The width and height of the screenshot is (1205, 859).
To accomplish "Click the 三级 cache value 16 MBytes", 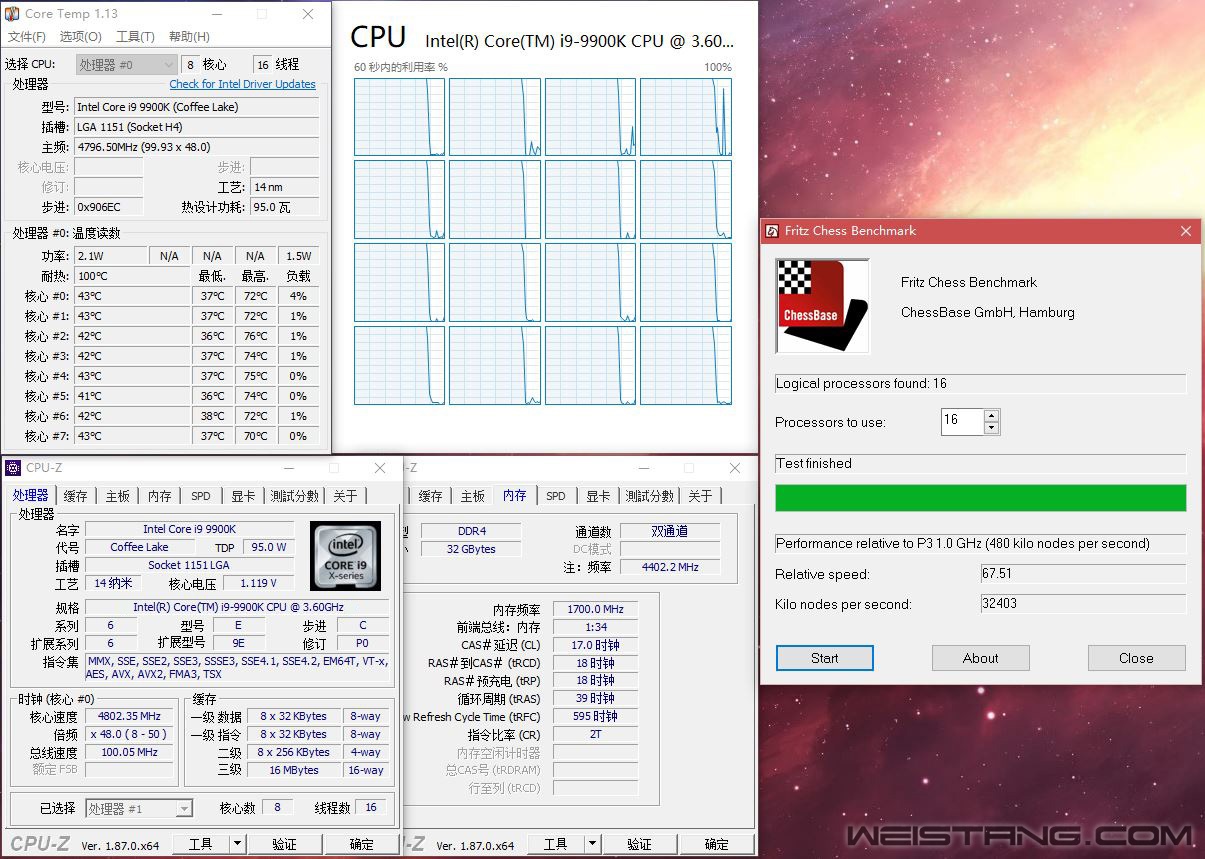I will click(294, 770).
